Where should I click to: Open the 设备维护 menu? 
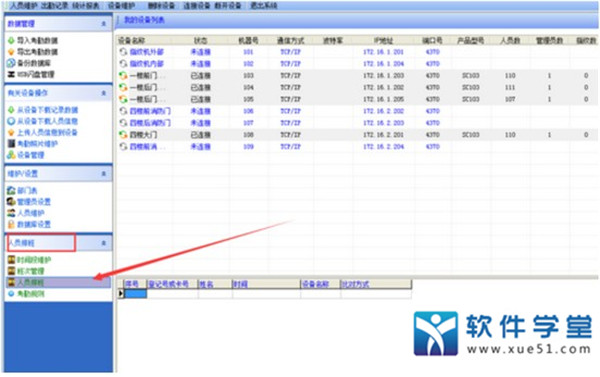(121, 6)
